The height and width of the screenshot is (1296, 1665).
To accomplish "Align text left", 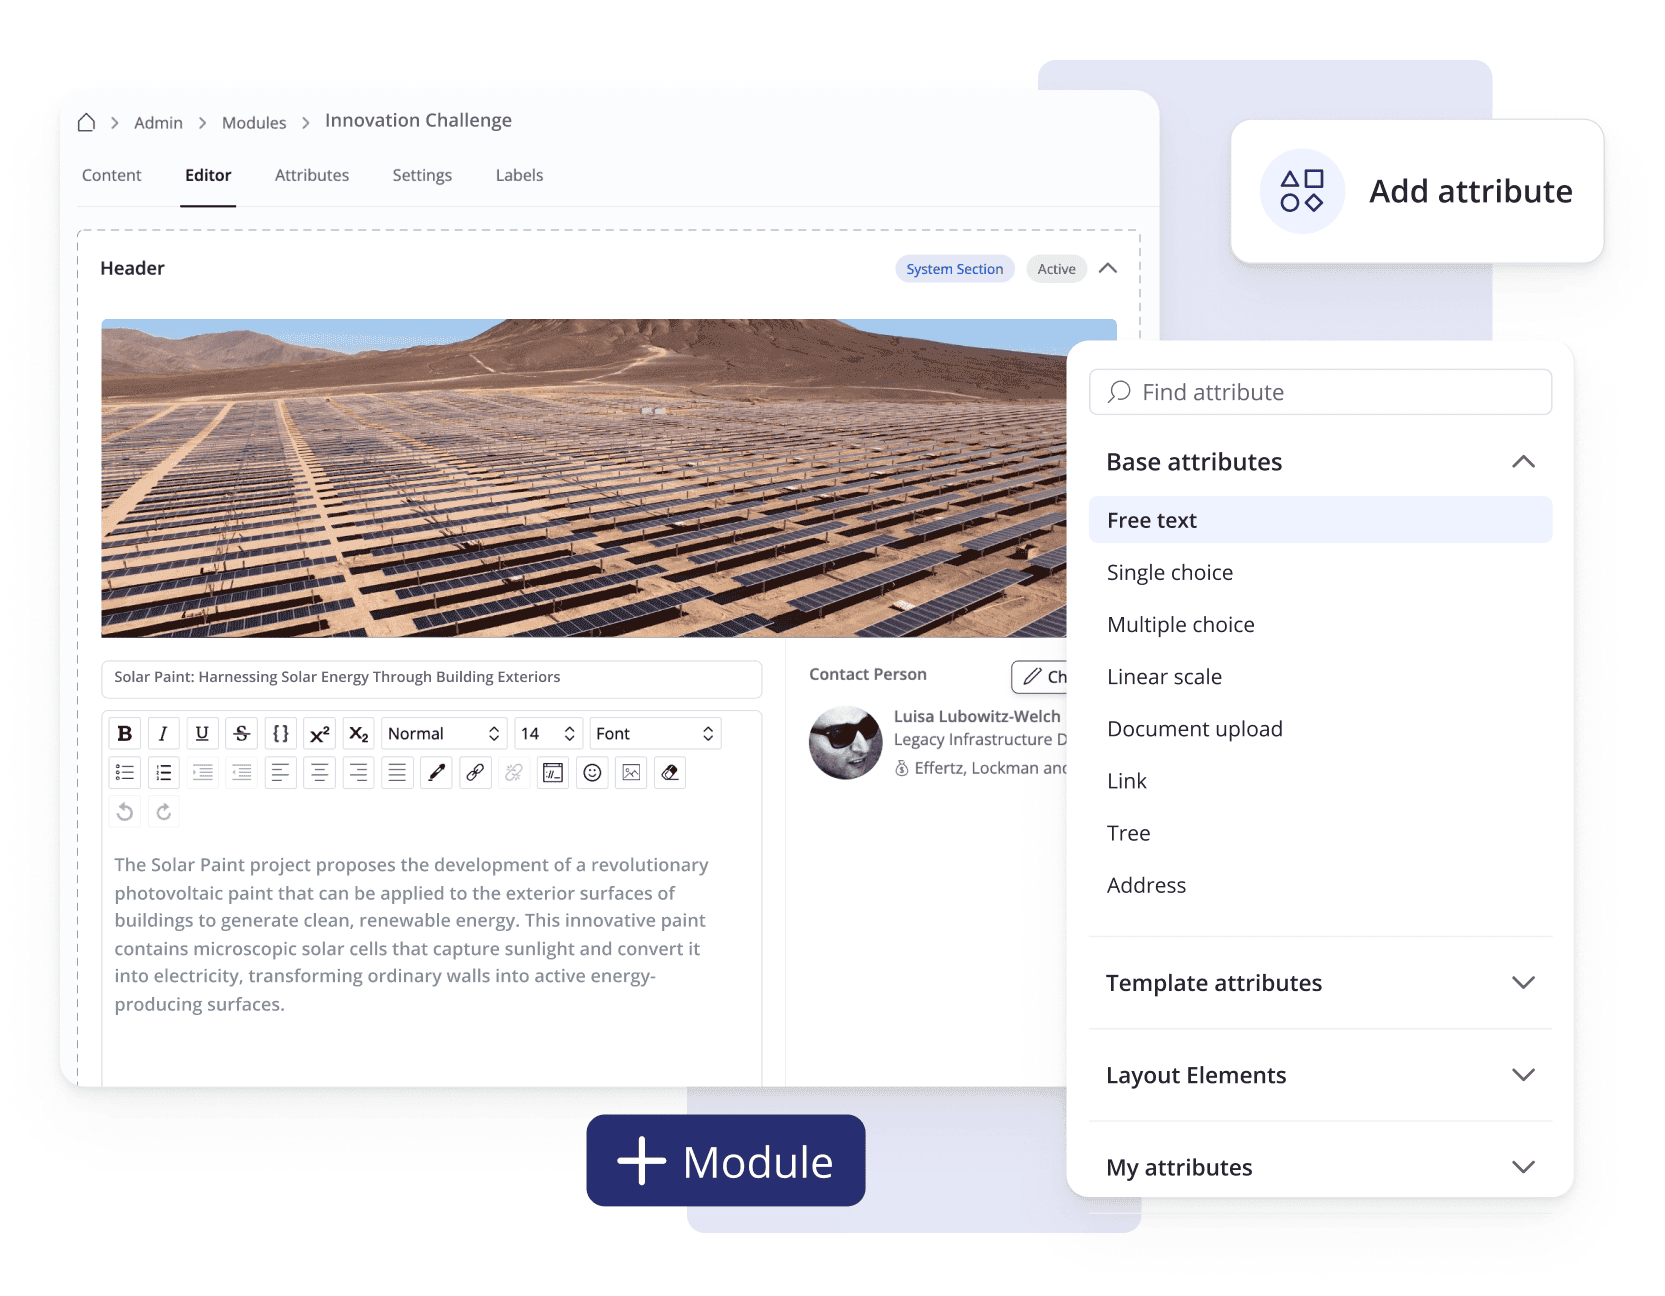I will pyautogui.click(x=281, y=773).
